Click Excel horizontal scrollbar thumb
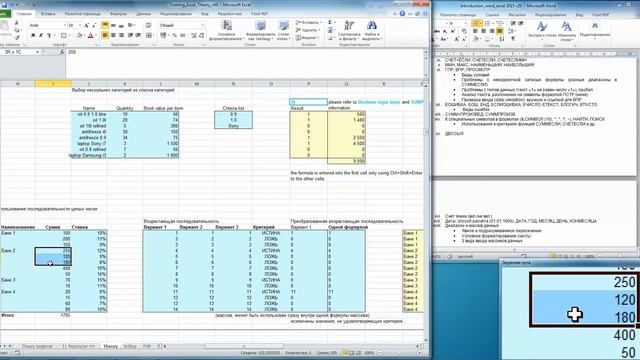The image size is (640, 360). tap(244, 346)
